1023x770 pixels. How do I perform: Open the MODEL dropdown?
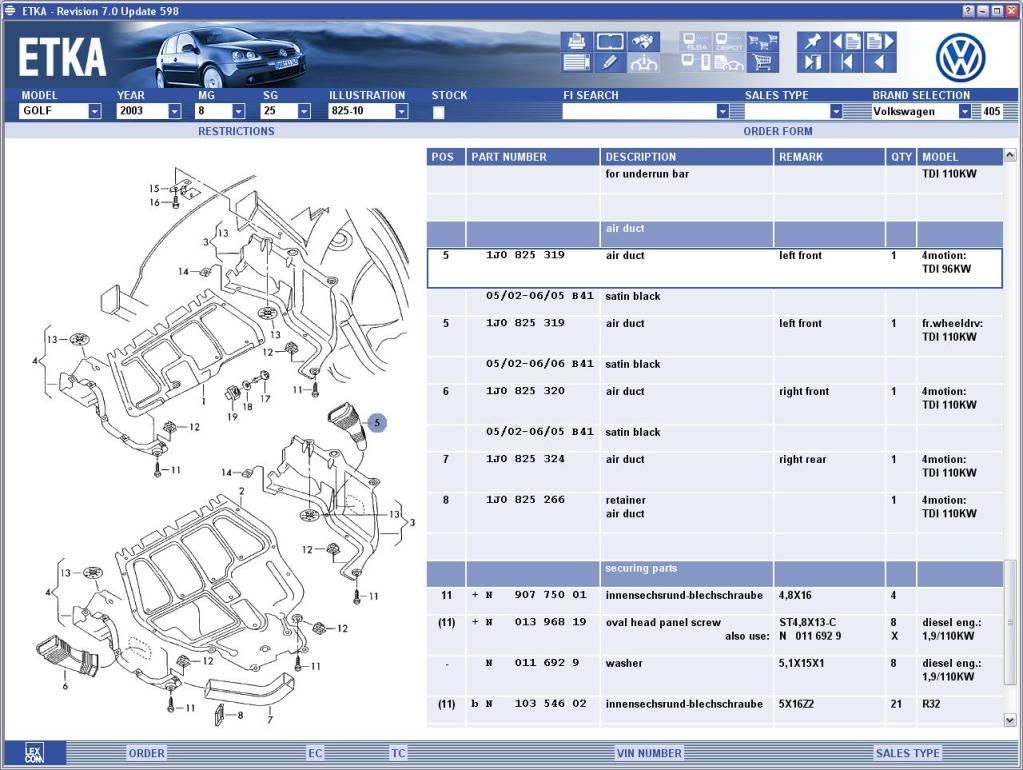[x=95, y=112]
